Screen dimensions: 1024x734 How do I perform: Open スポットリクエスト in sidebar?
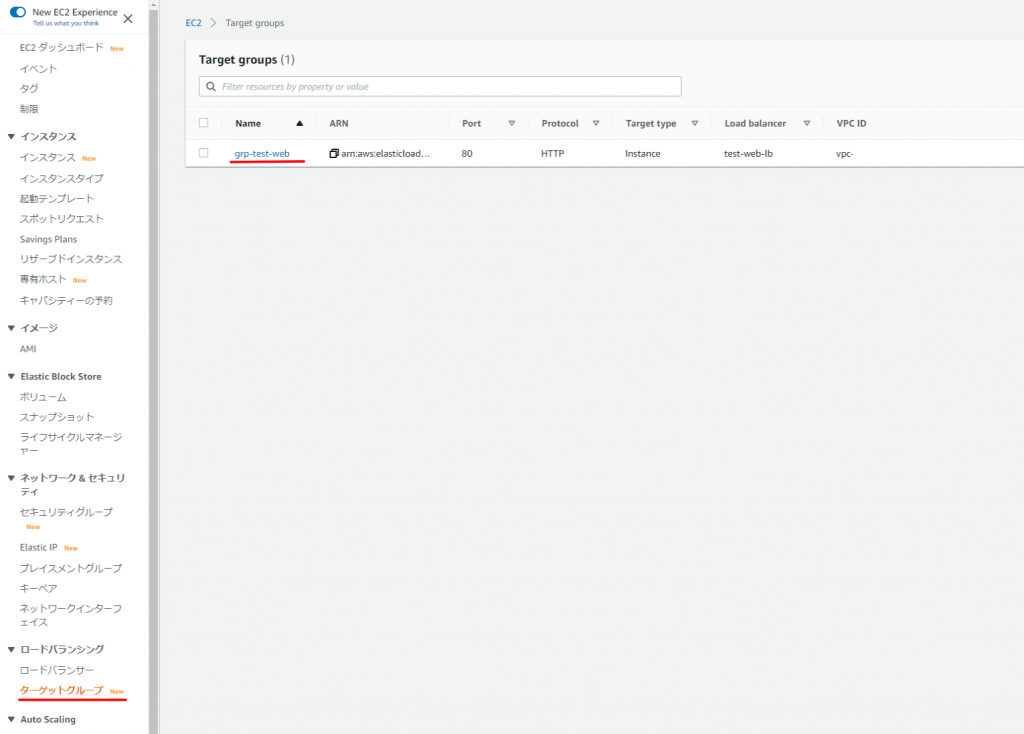click(61, 219)
